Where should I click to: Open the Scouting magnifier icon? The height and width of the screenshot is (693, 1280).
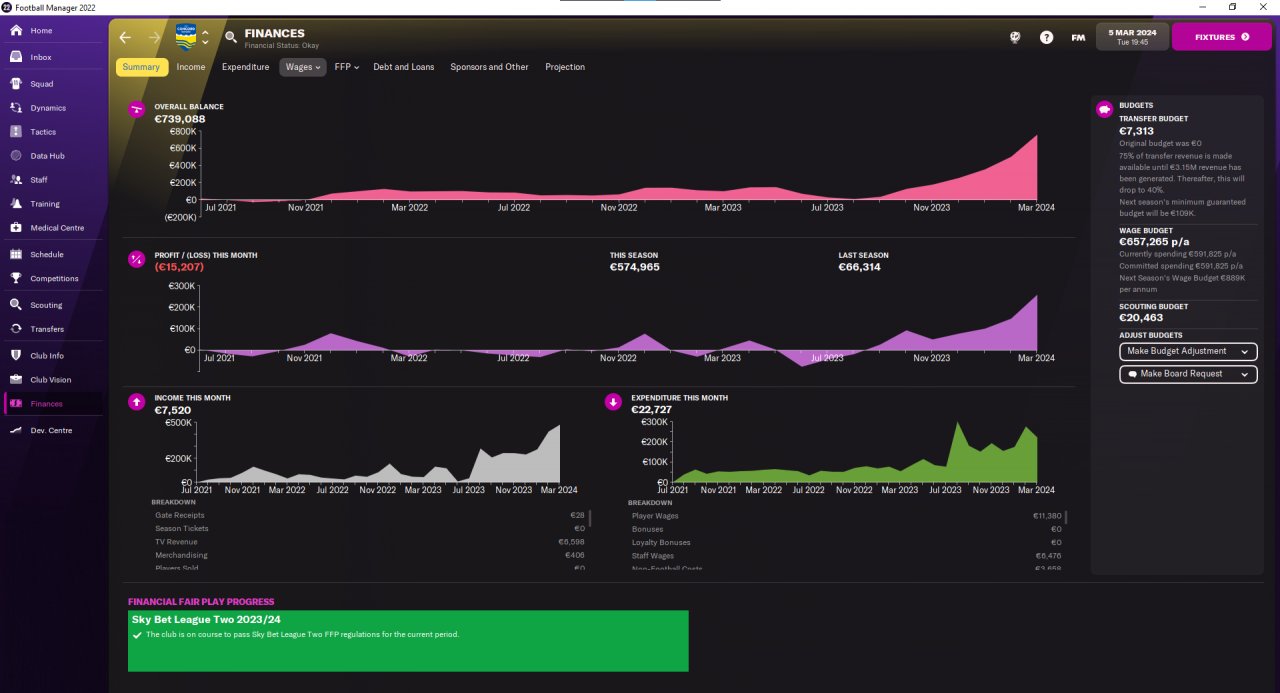(16, 305)
